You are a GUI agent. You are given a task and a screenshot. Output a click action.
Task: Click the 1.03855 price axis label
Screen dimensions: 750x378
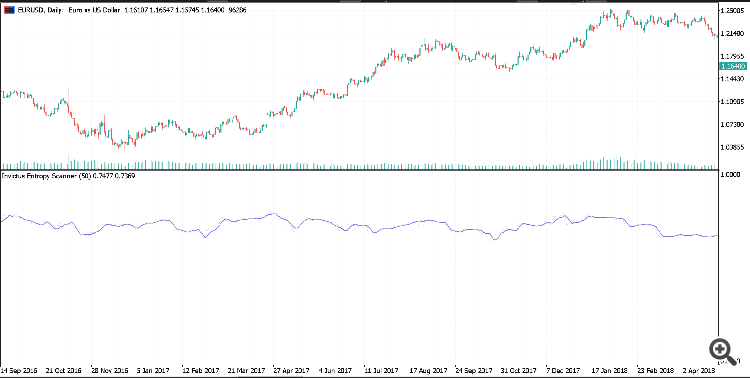733,147
